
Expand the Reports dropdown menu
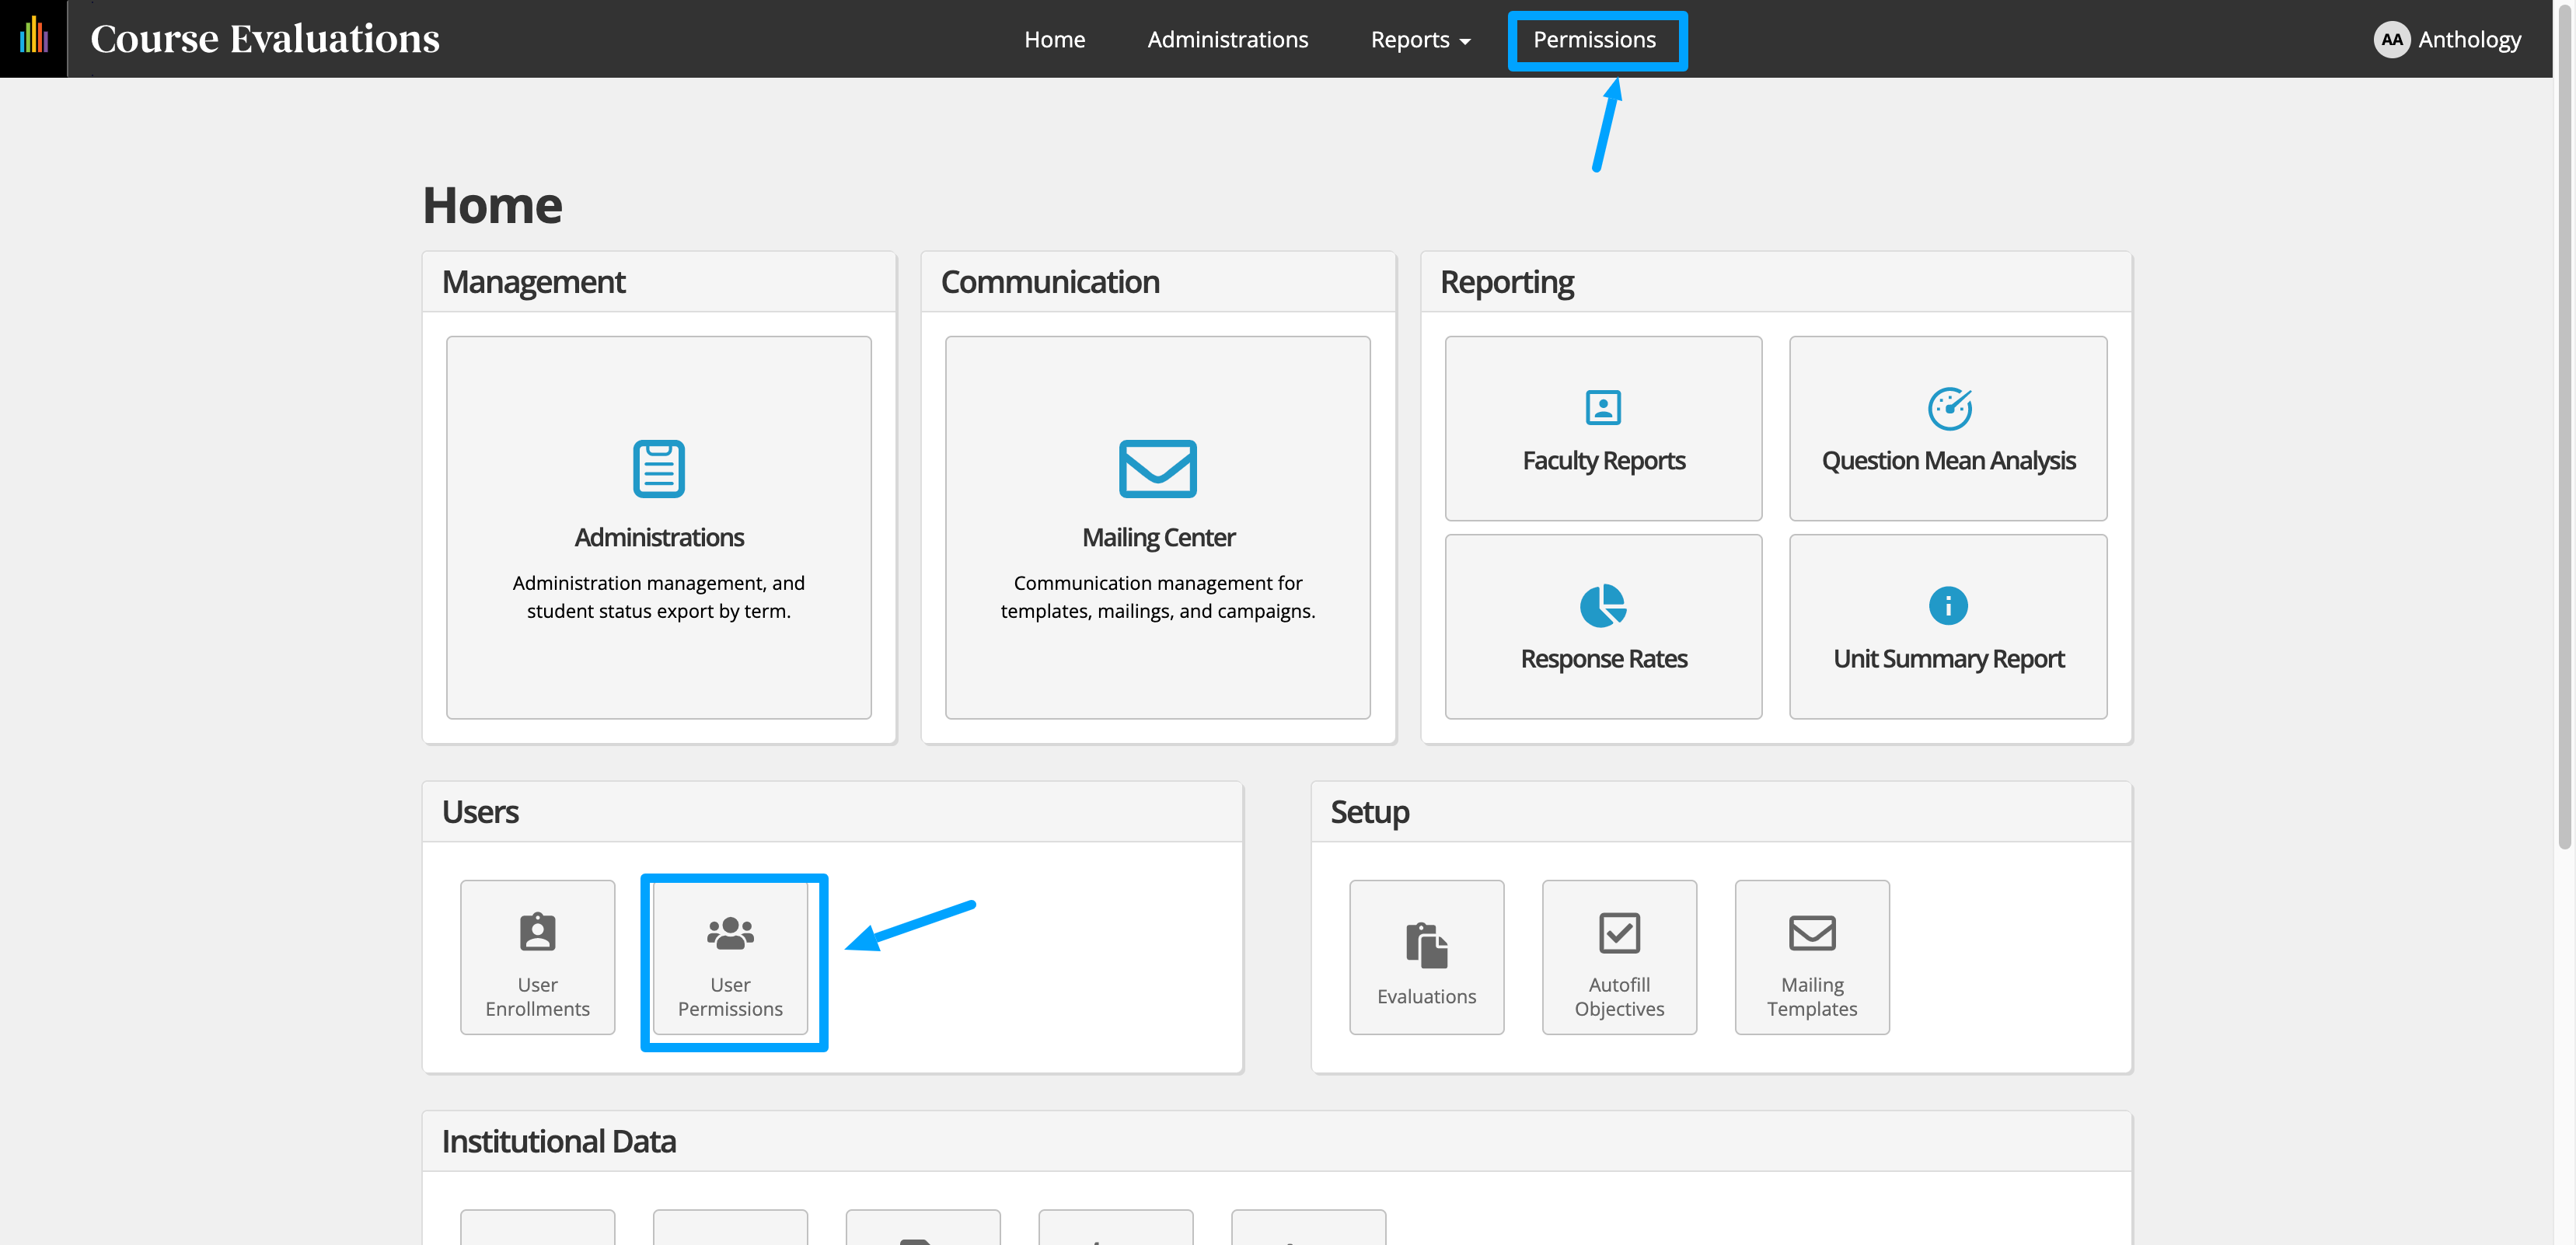(1420, 39)
